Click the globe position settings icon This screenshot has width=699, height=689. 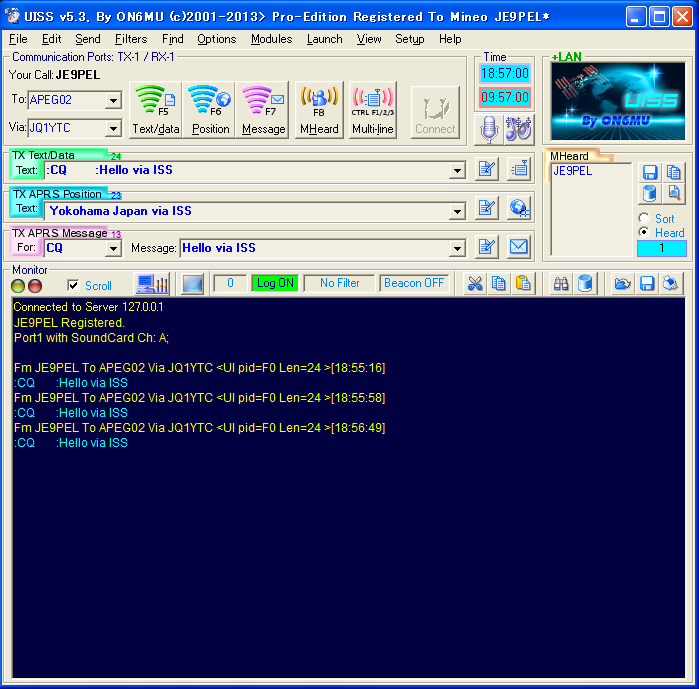point(519,208)
